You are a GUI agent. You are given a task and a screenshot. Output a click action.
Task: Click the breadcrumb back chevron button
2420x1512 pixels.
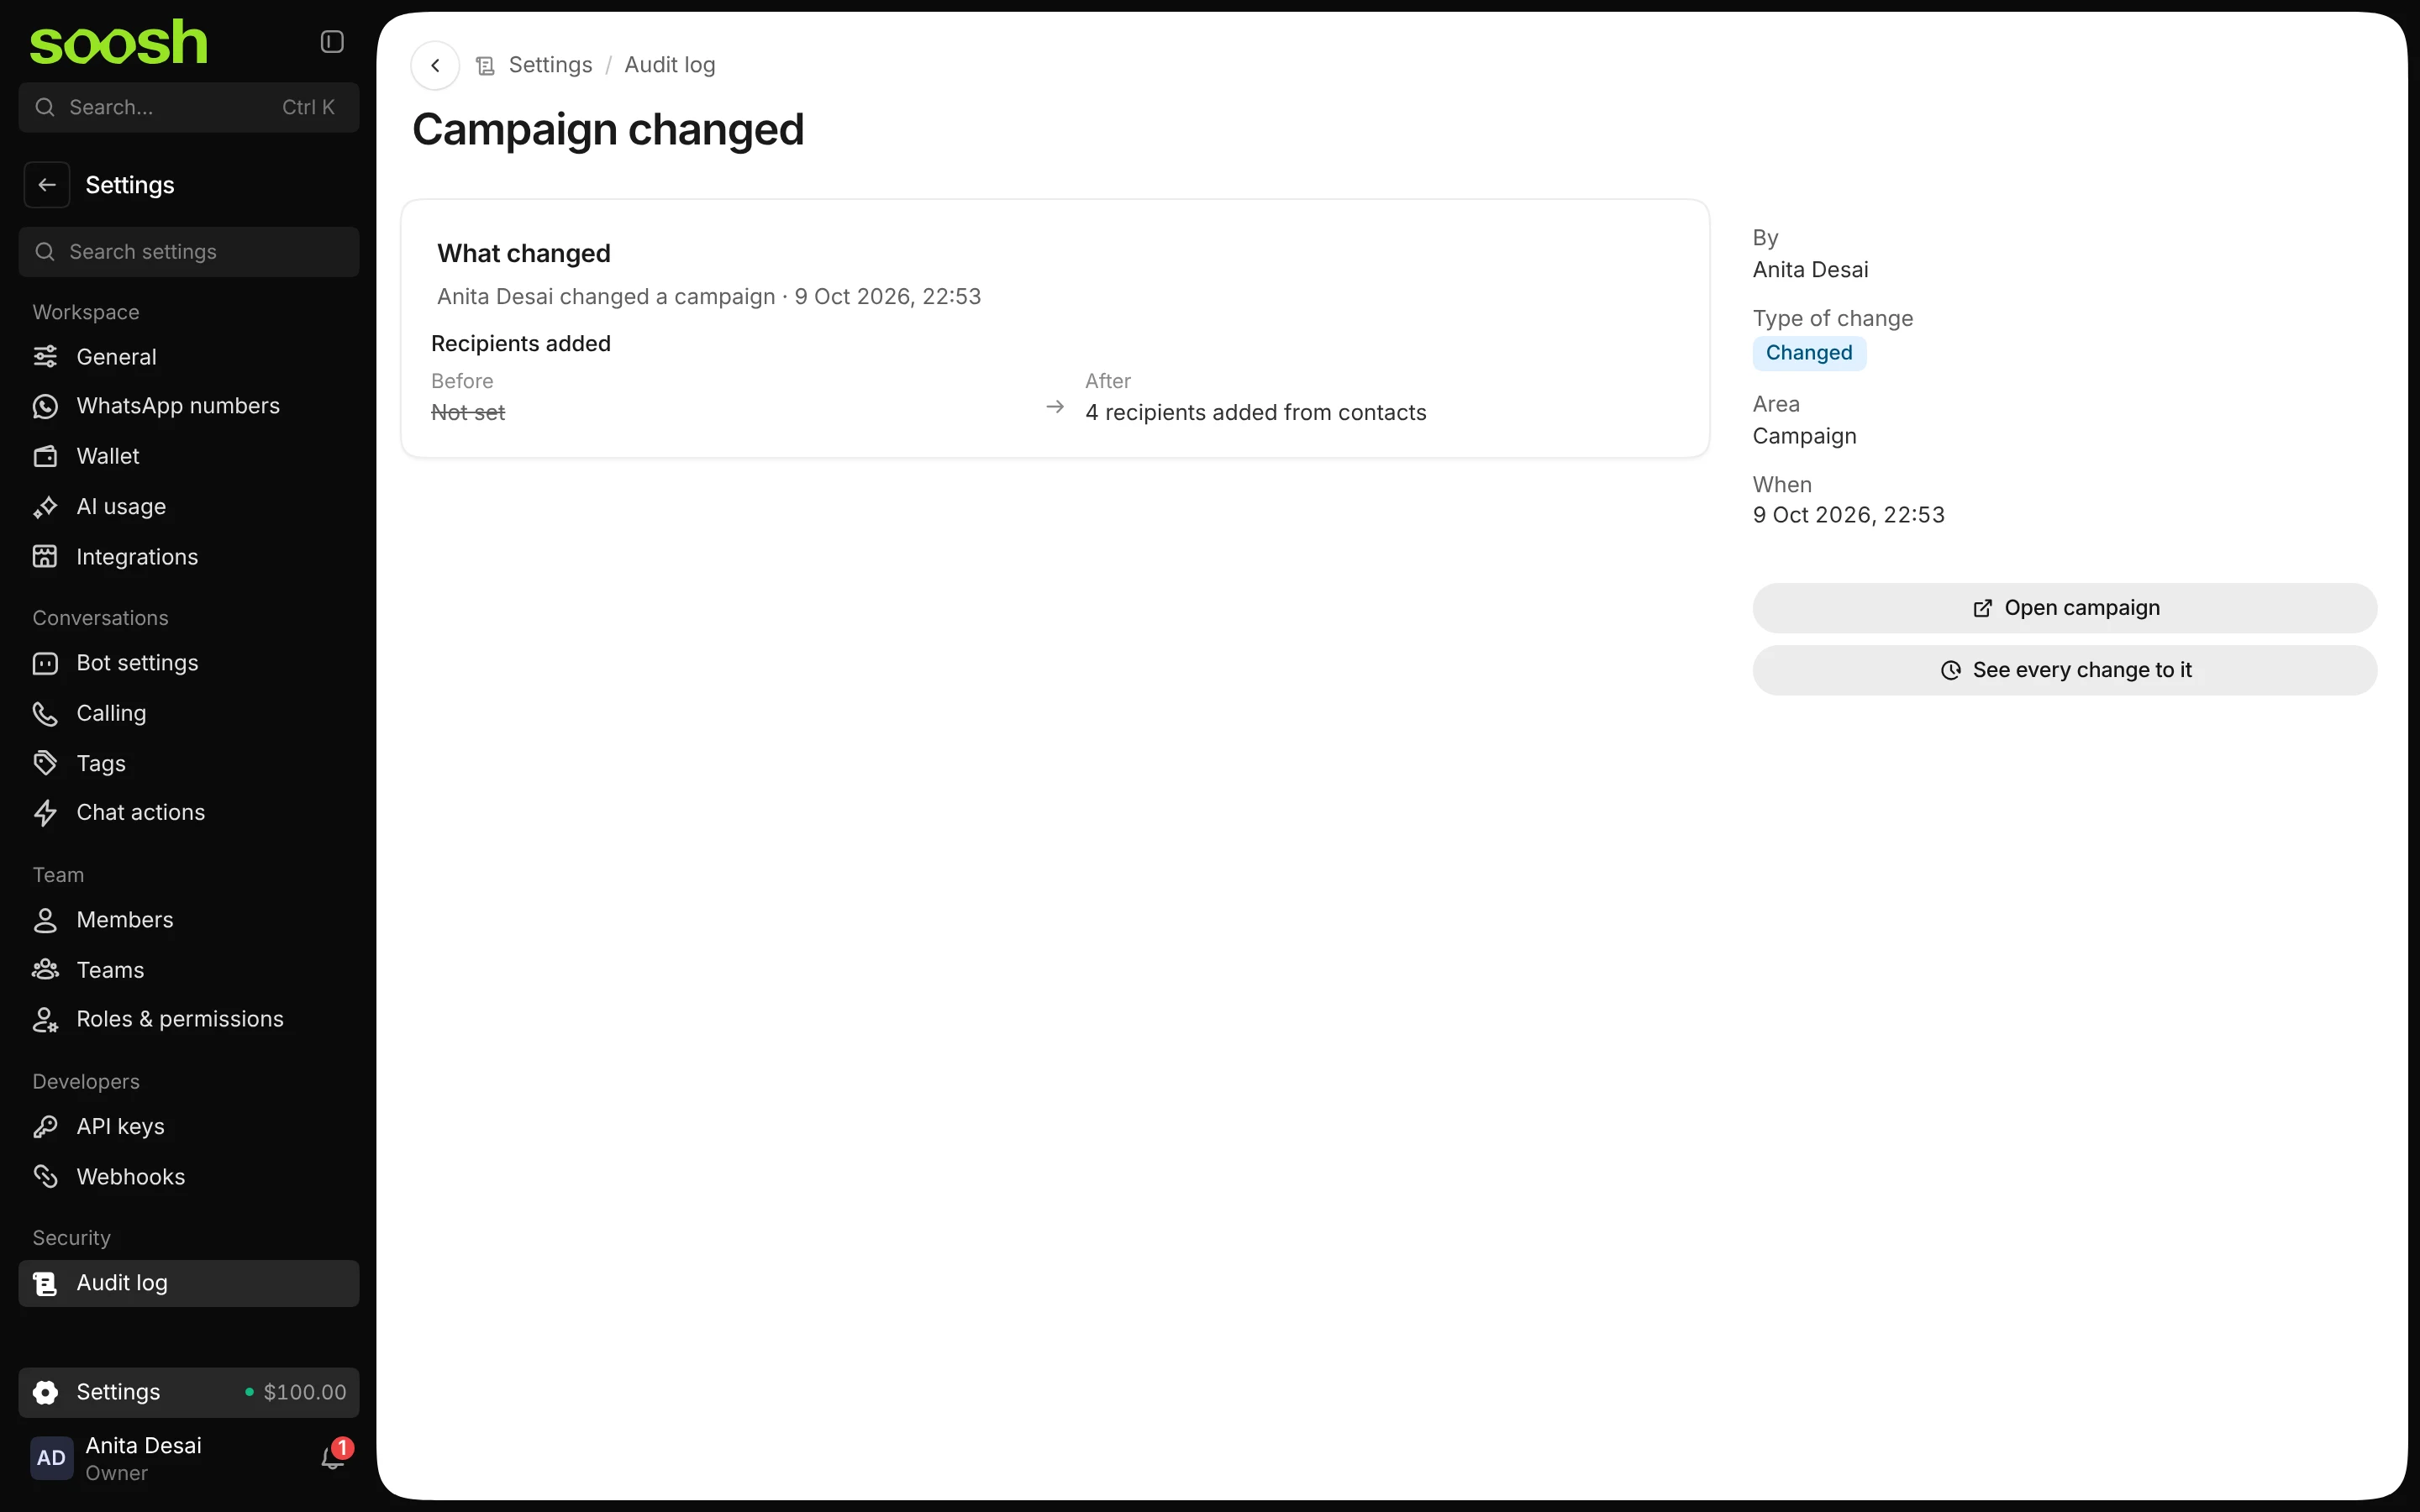point(435,65)
